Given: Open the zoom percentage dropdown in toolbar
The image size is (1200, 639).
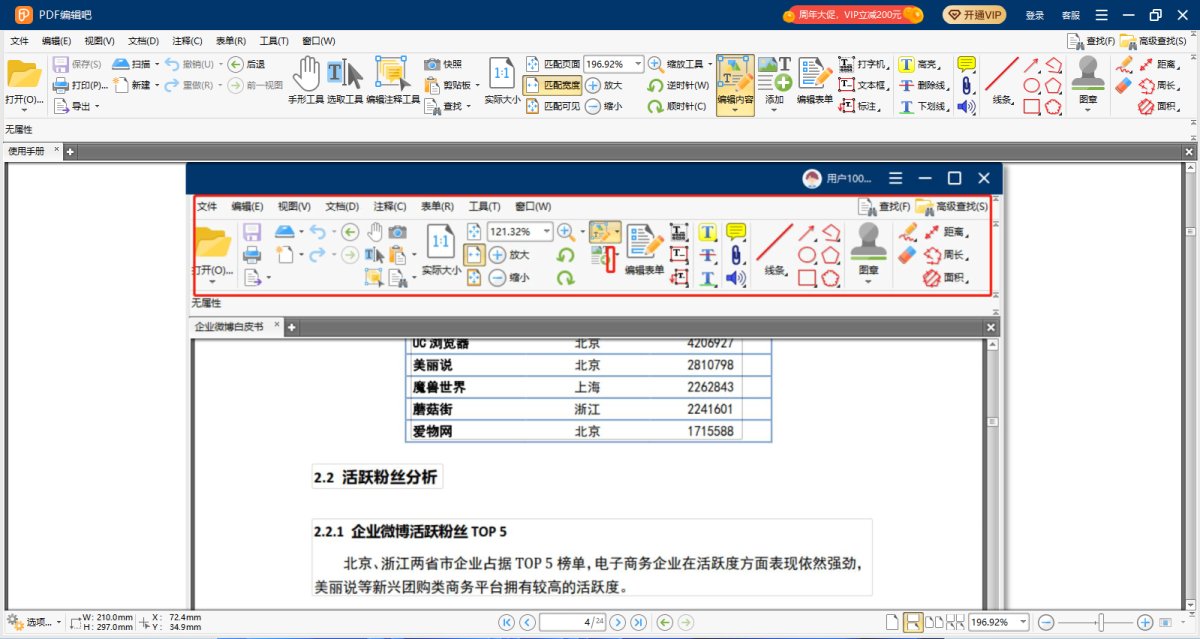Looking at the screenshot, I should (x=637, y=64).
